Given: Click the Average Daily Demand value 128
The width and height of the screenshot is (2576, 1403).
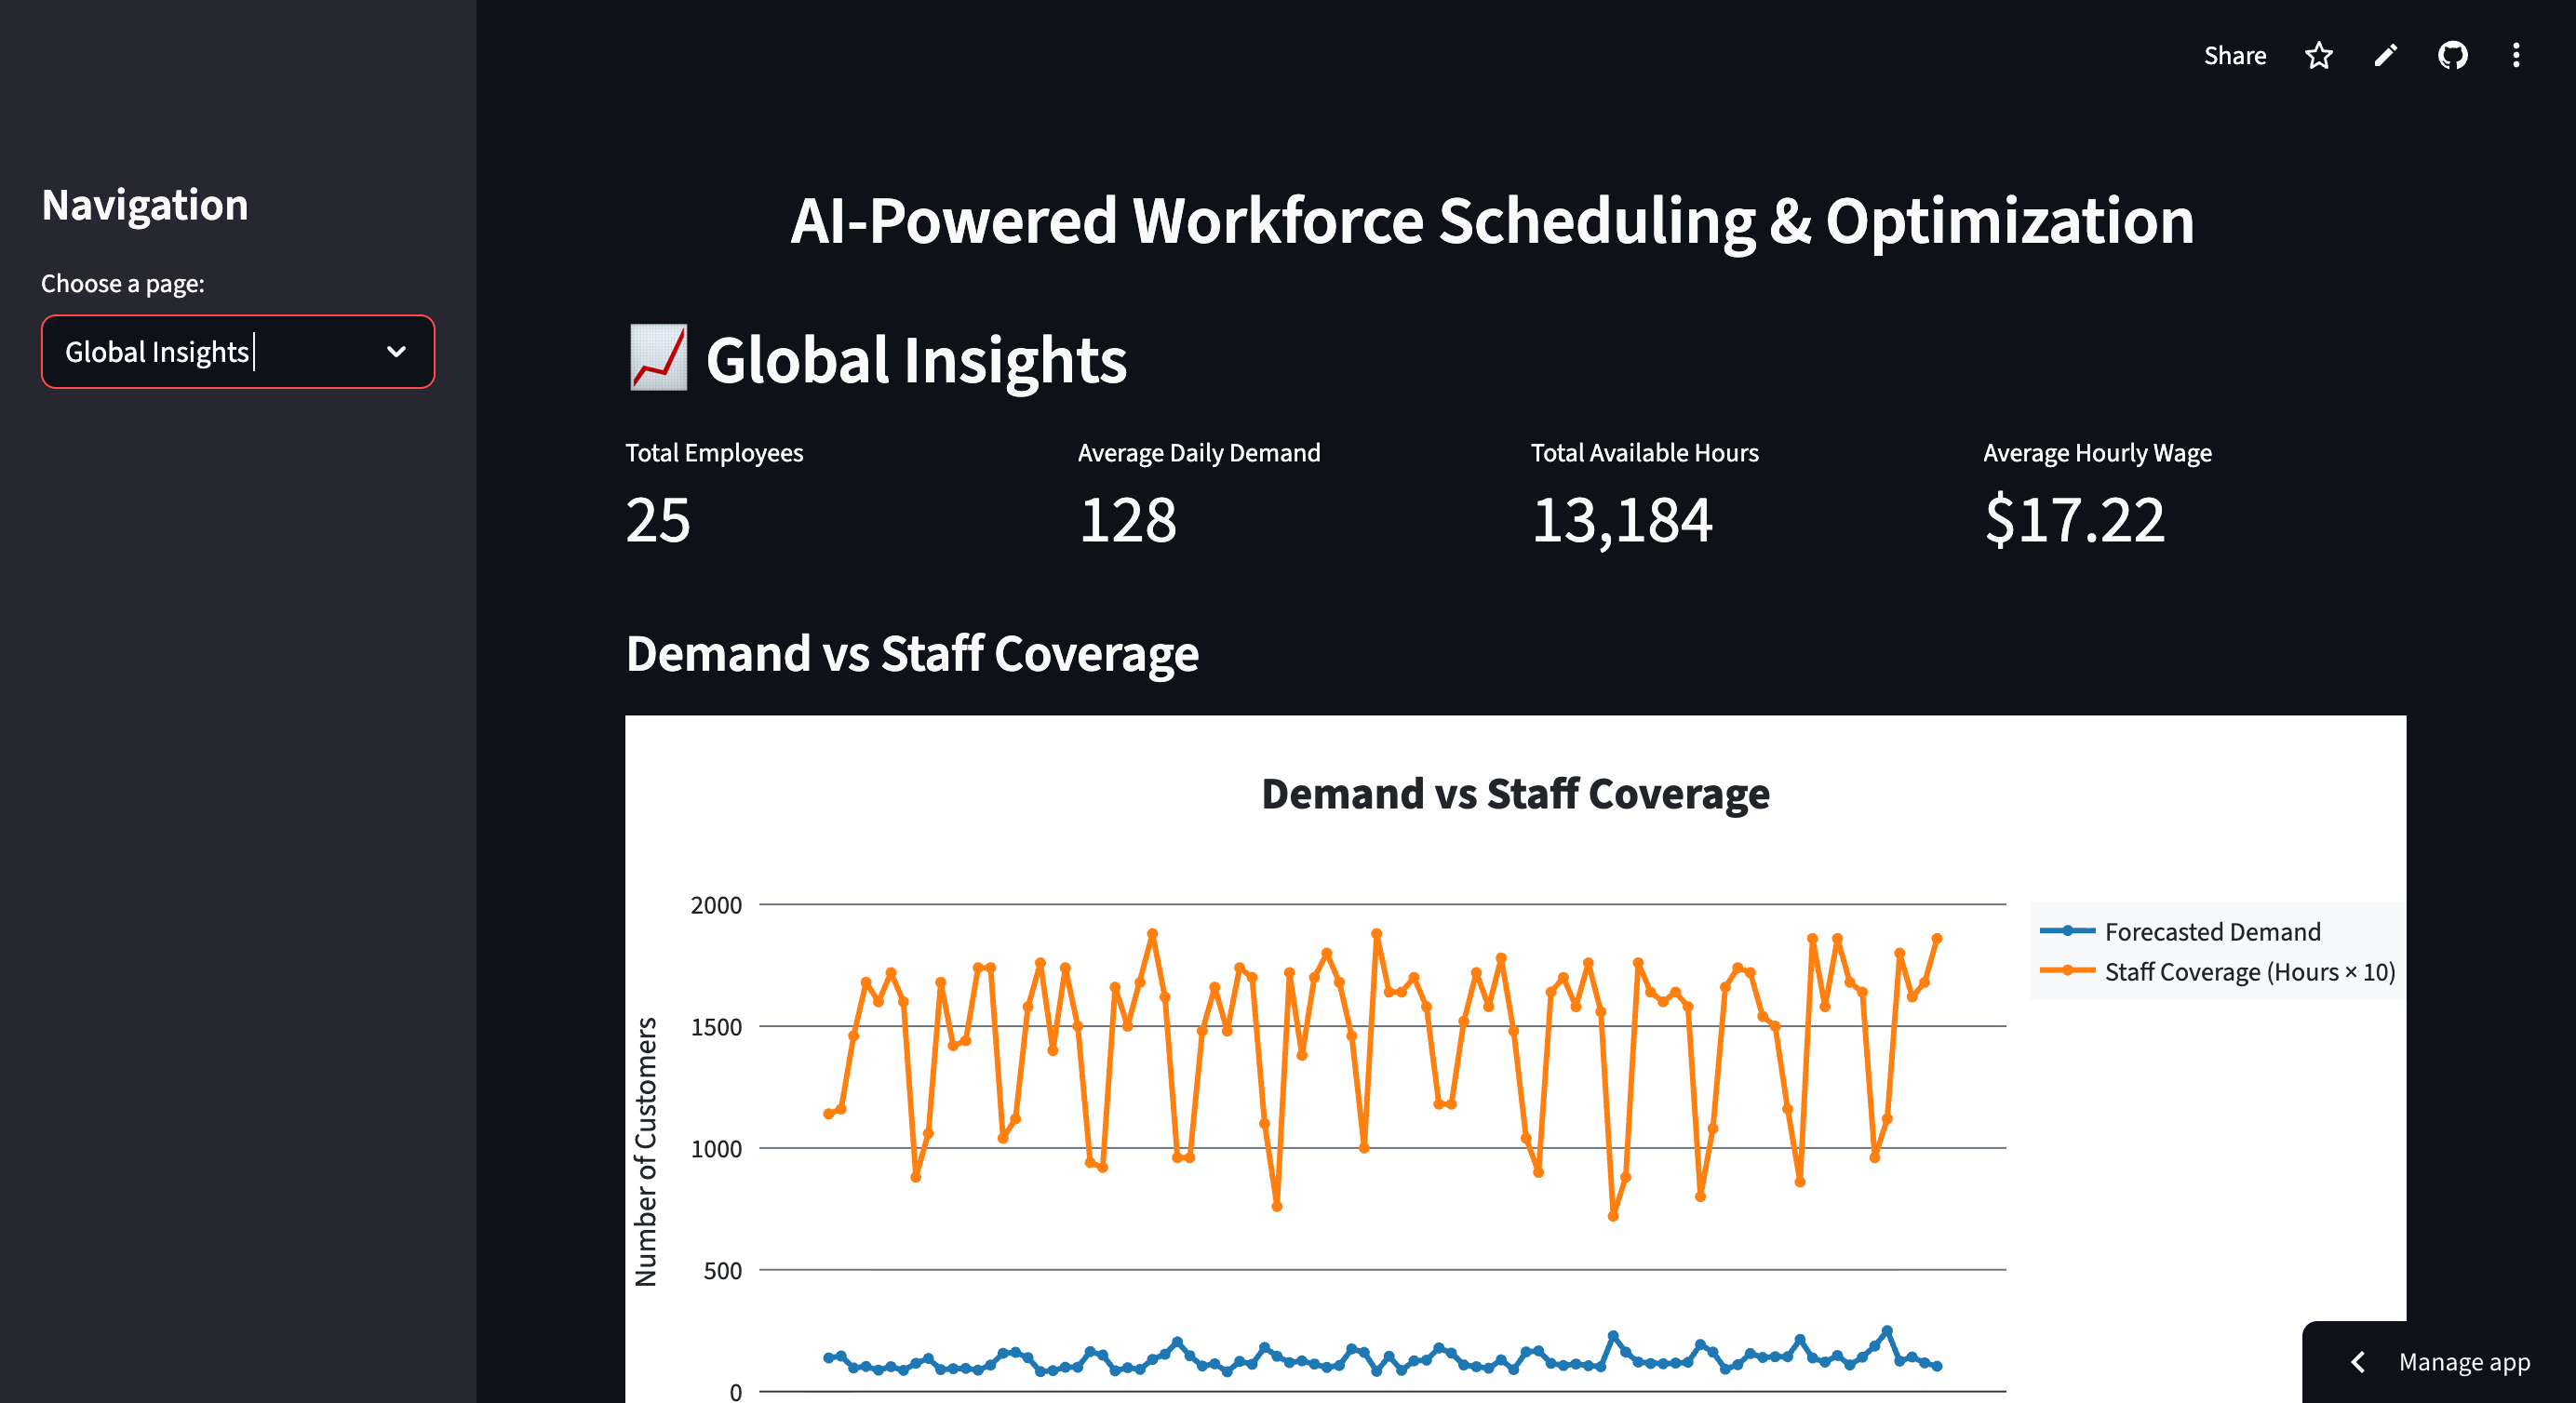Looking at the screenshot, I should point(1127,520).
